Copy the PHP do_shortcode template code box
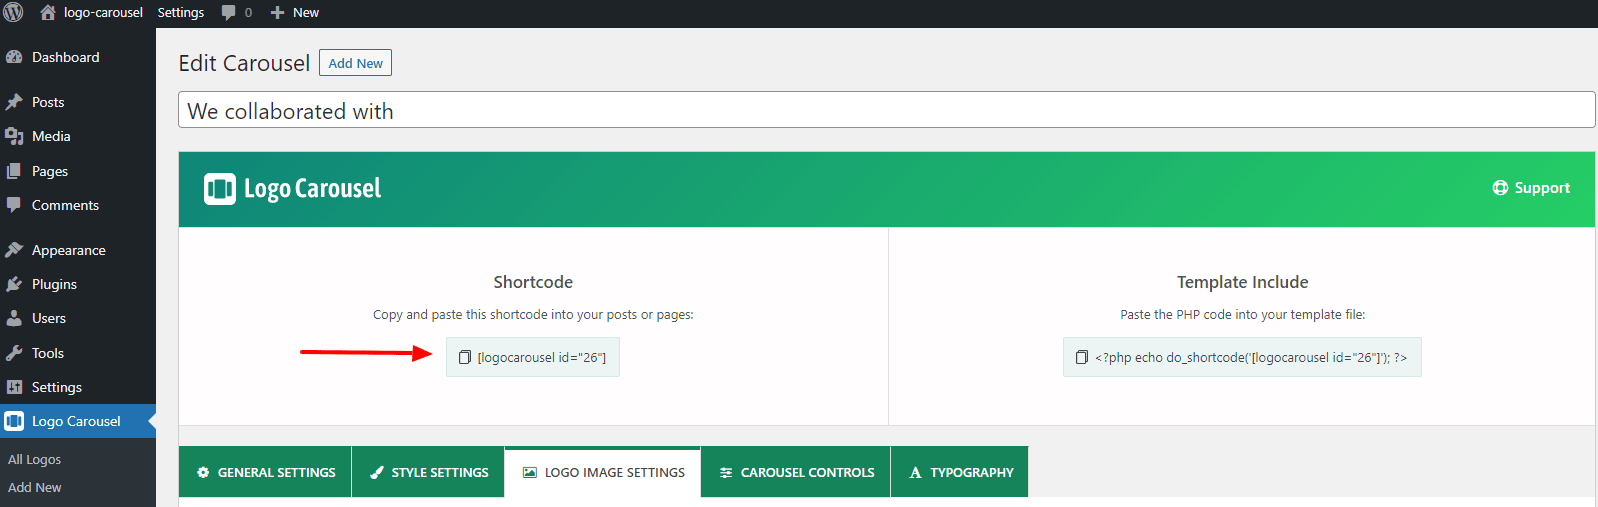The width and height of the screenshot is (1598, 507). coord(1242,357)
